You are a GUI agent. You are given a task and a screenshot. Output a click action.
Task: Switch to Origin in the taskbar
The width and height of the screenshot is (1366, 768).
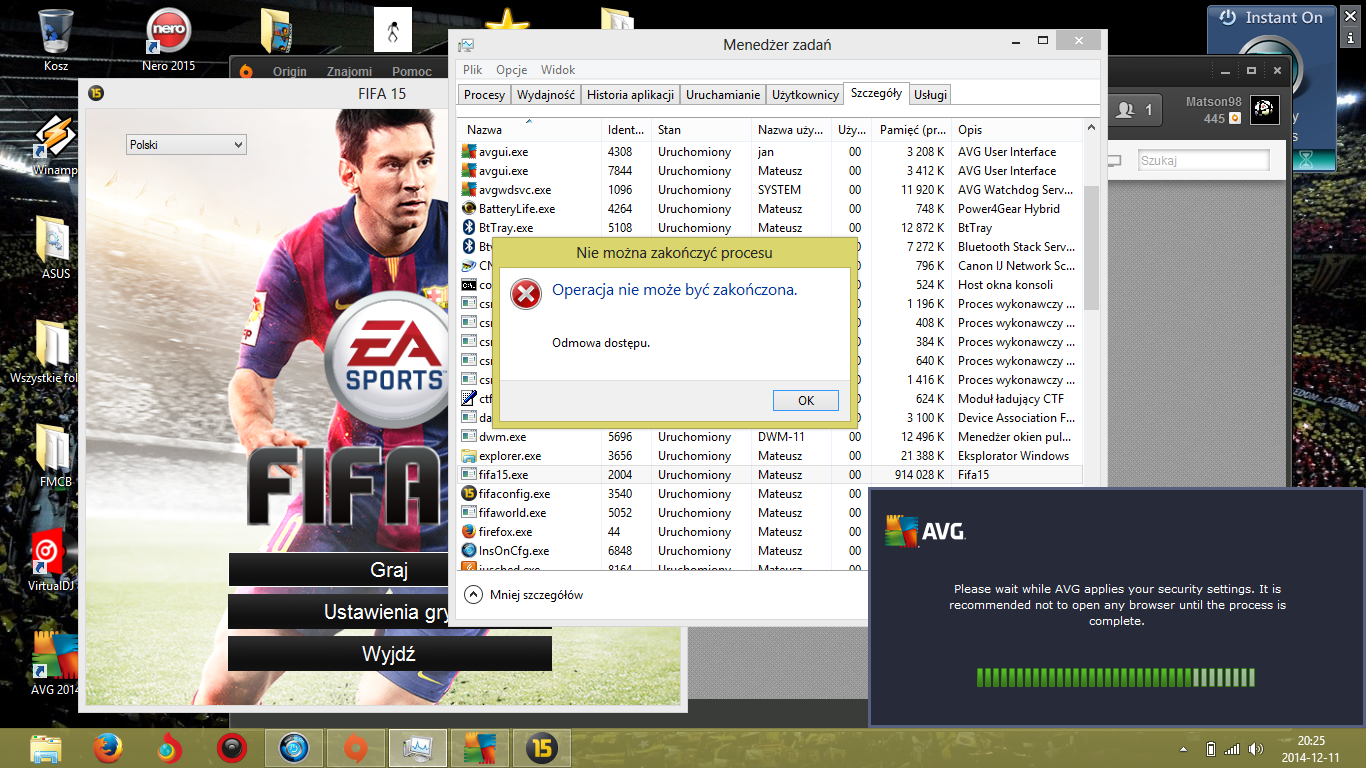(x=356, y=748)
